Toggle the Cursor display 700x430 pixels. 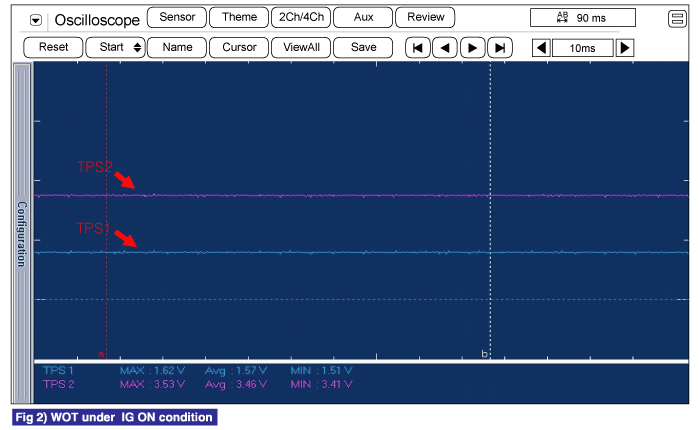coord(239,47)
